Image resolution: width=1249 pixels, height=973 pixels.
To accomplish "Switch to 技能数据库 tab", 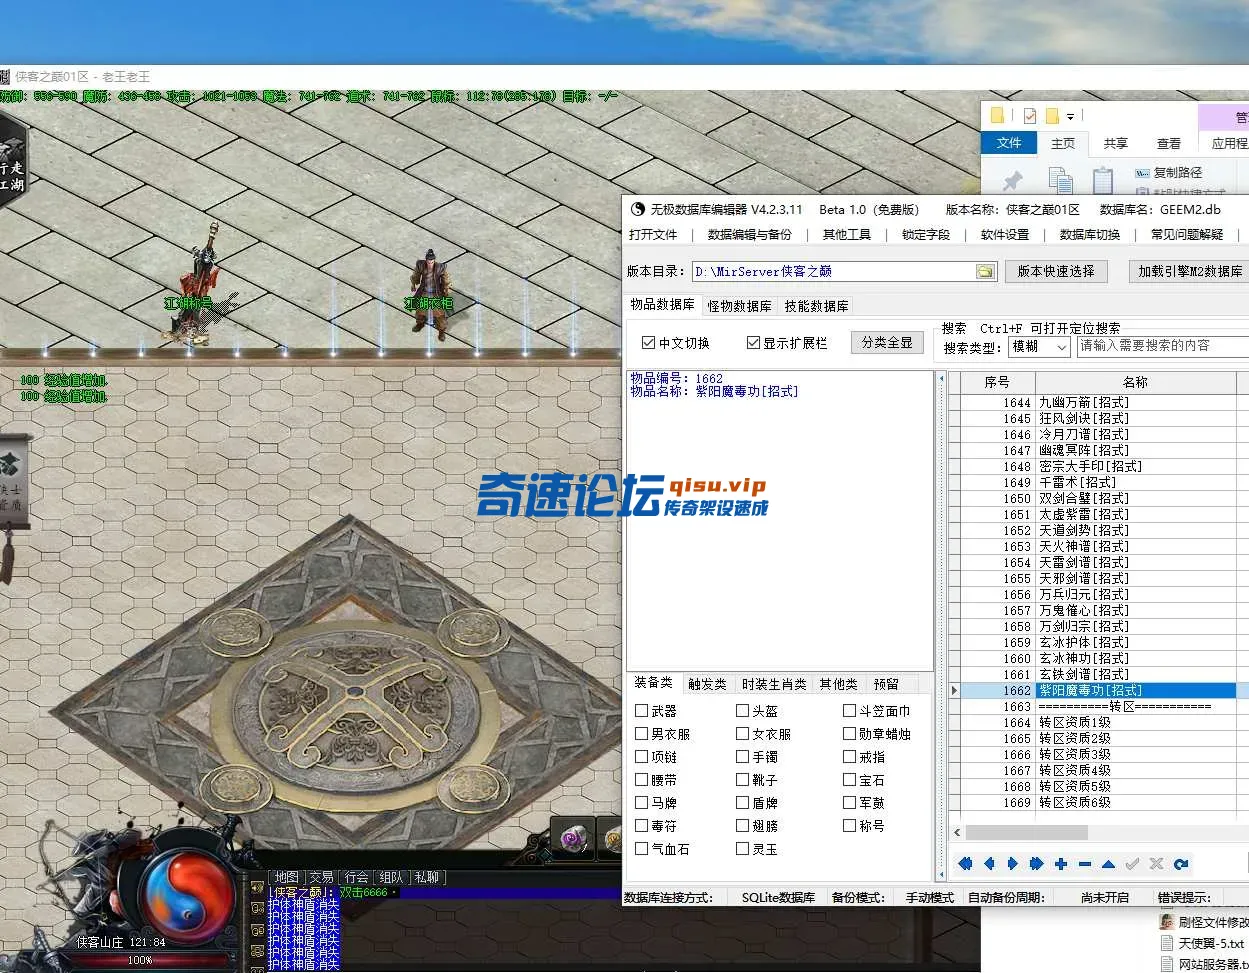I will pos(816,306).
